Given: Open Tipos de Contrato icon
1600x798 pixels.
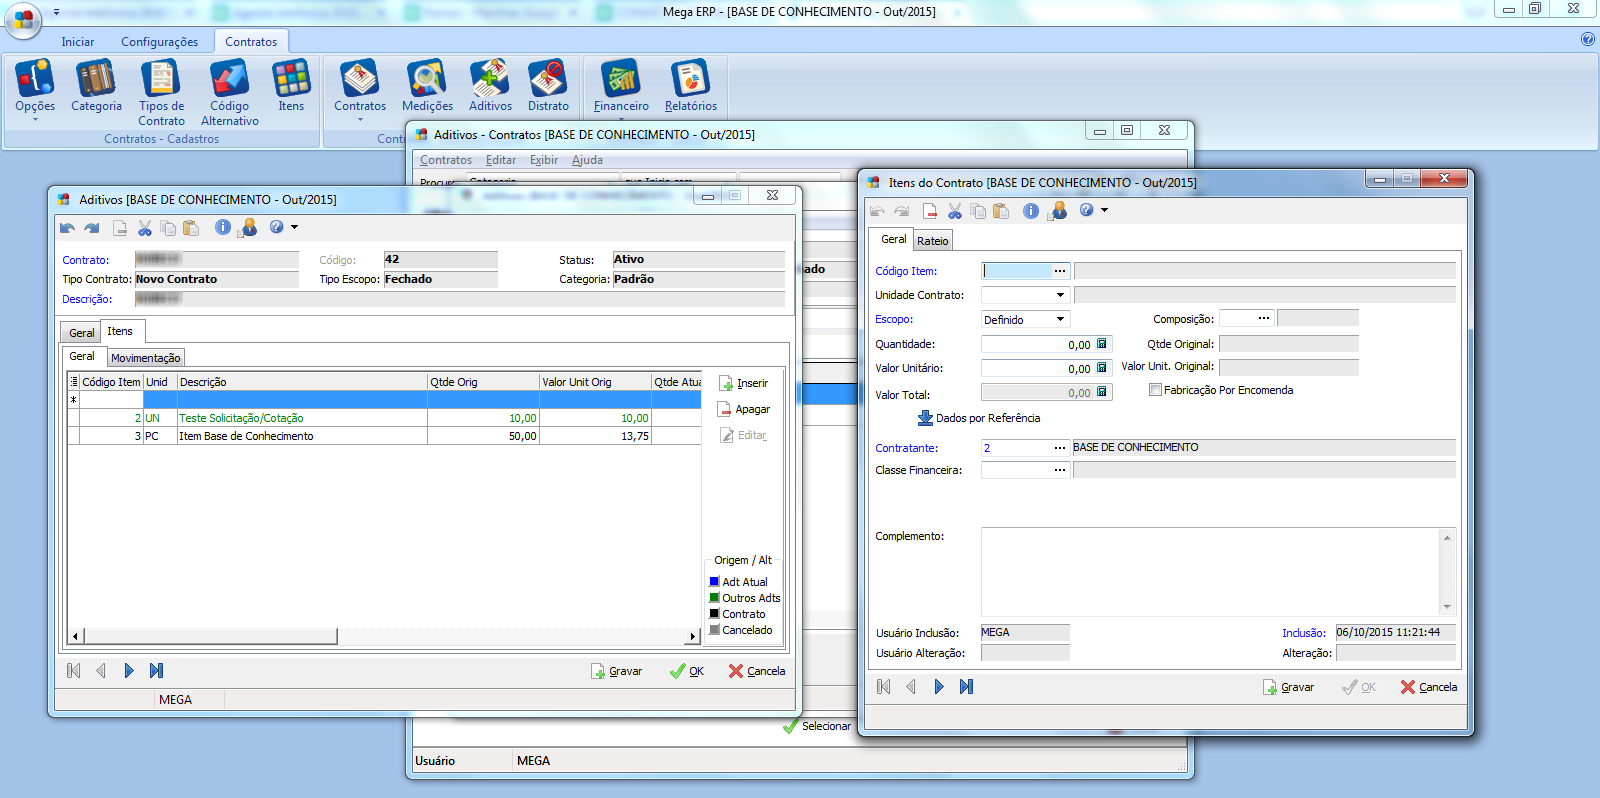Looking at the screenshot, I should coord(161,91).
